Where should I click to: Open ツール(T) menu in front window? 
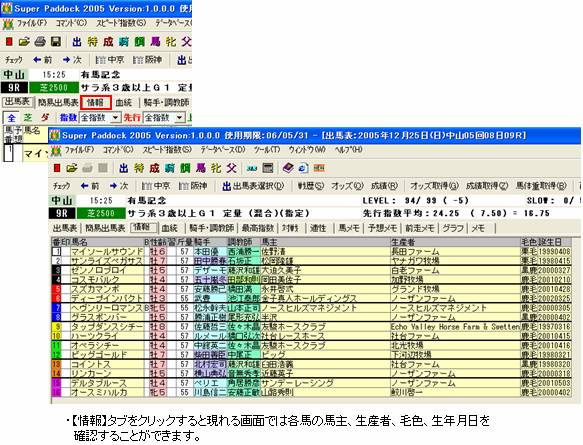[267, 150]
